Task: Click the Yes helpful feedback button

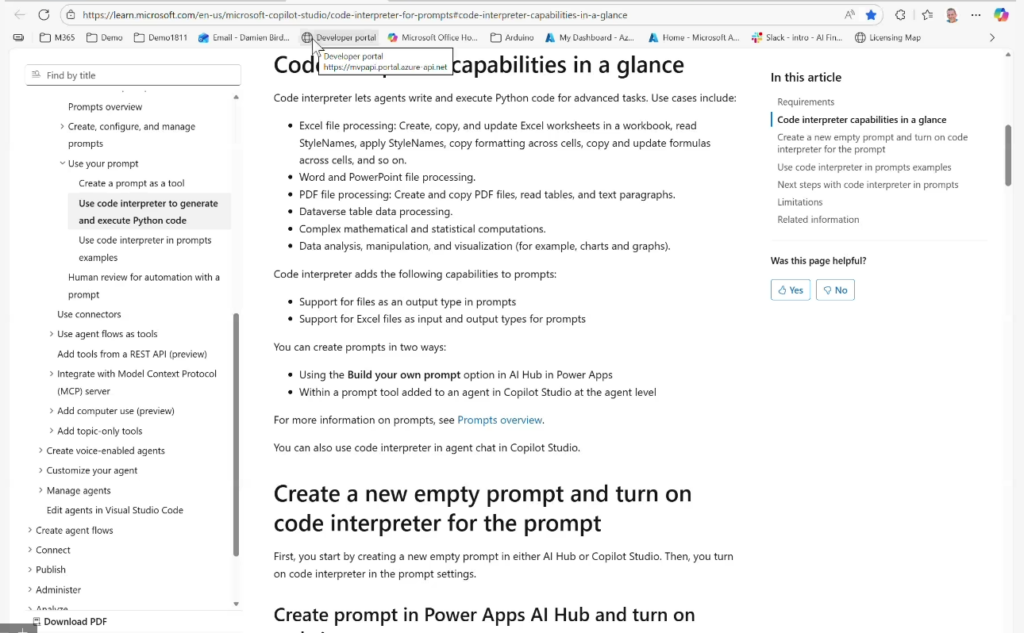Action: click(x=790, y=290)
